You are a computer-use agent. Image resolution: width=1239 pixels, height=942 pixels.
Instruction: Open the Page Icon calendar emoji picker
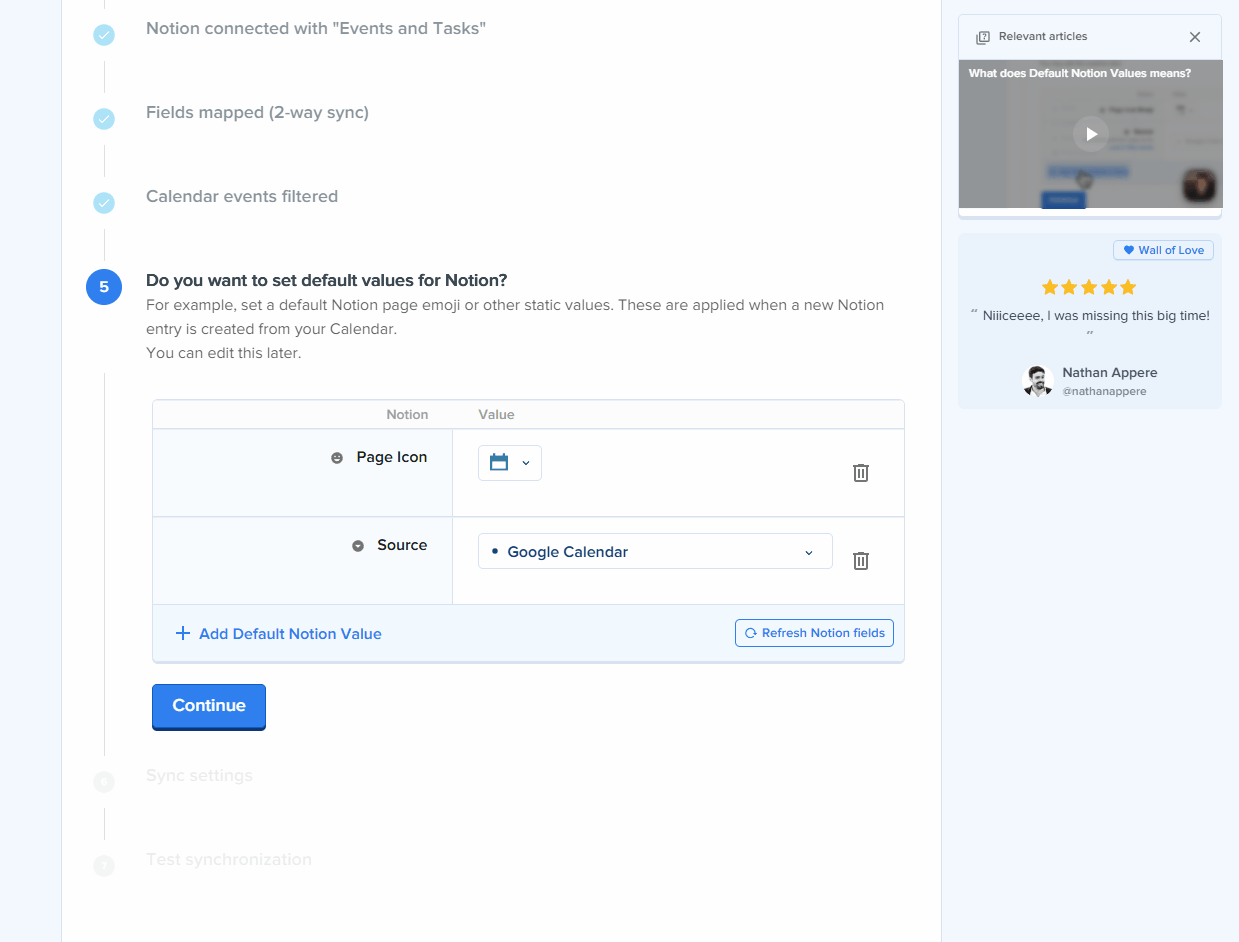click(510, 463)
